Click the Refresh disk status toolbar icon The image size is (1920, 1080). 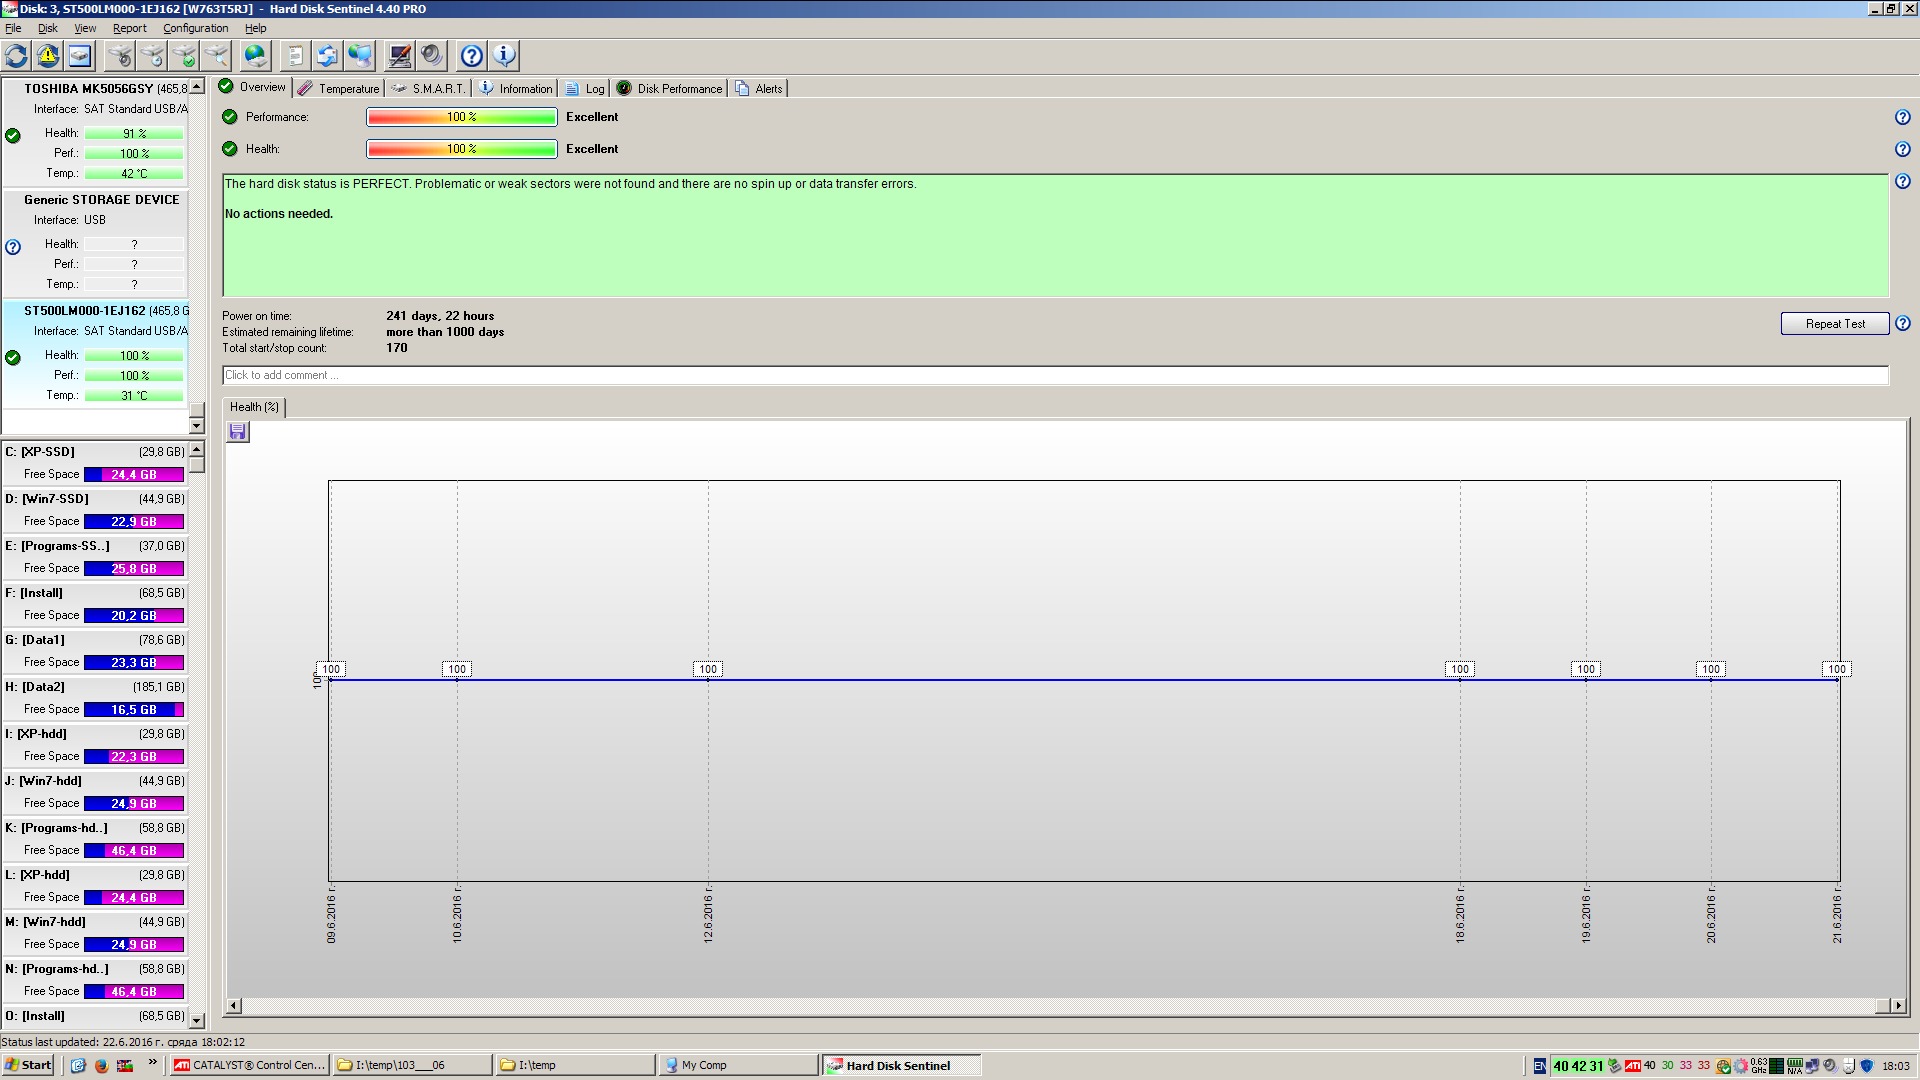click(16, 56)
